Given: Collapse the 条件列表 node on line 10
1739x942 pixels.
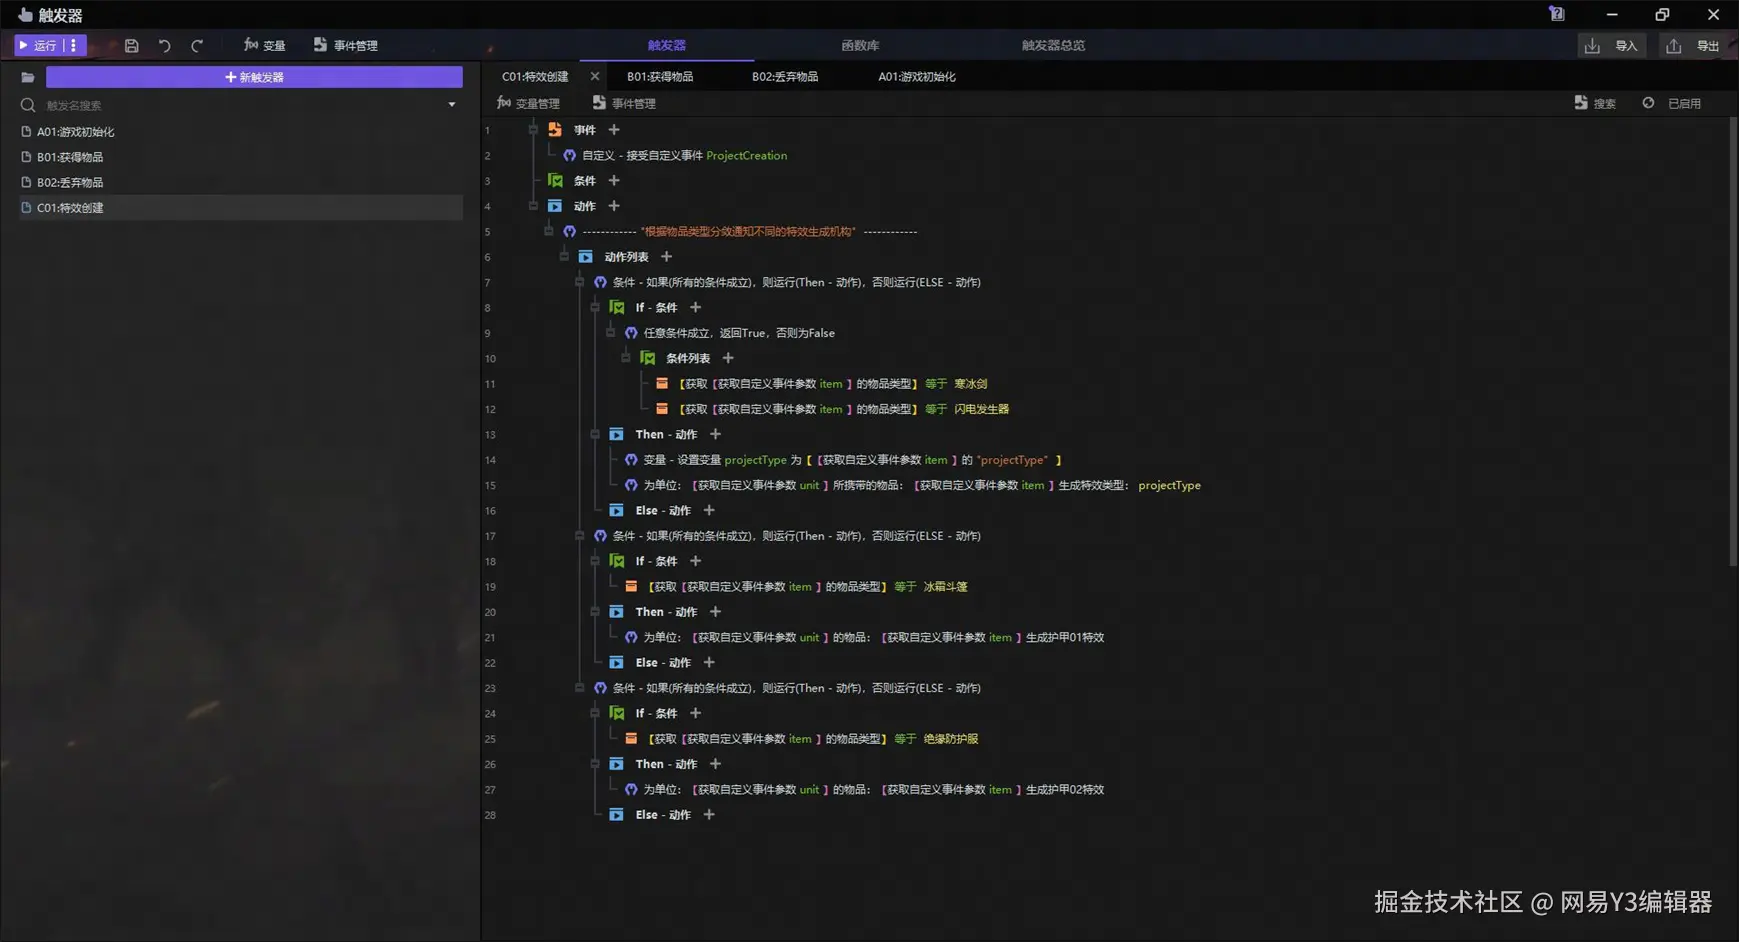Looking at the screenshot, I should pyautogui.click(x=626, y=358).
